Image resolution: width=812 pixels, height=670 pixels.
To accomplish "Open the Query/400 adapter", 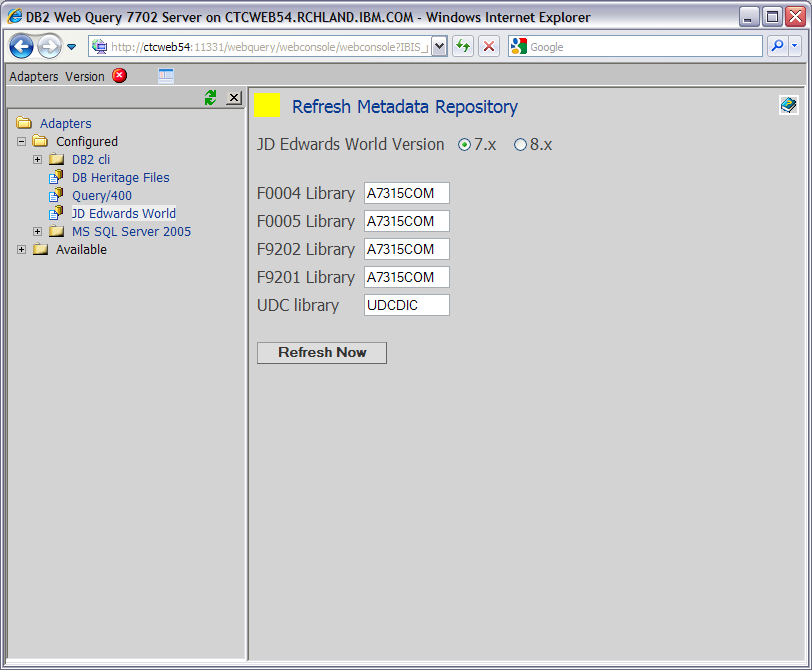I will tap(102, 196).
